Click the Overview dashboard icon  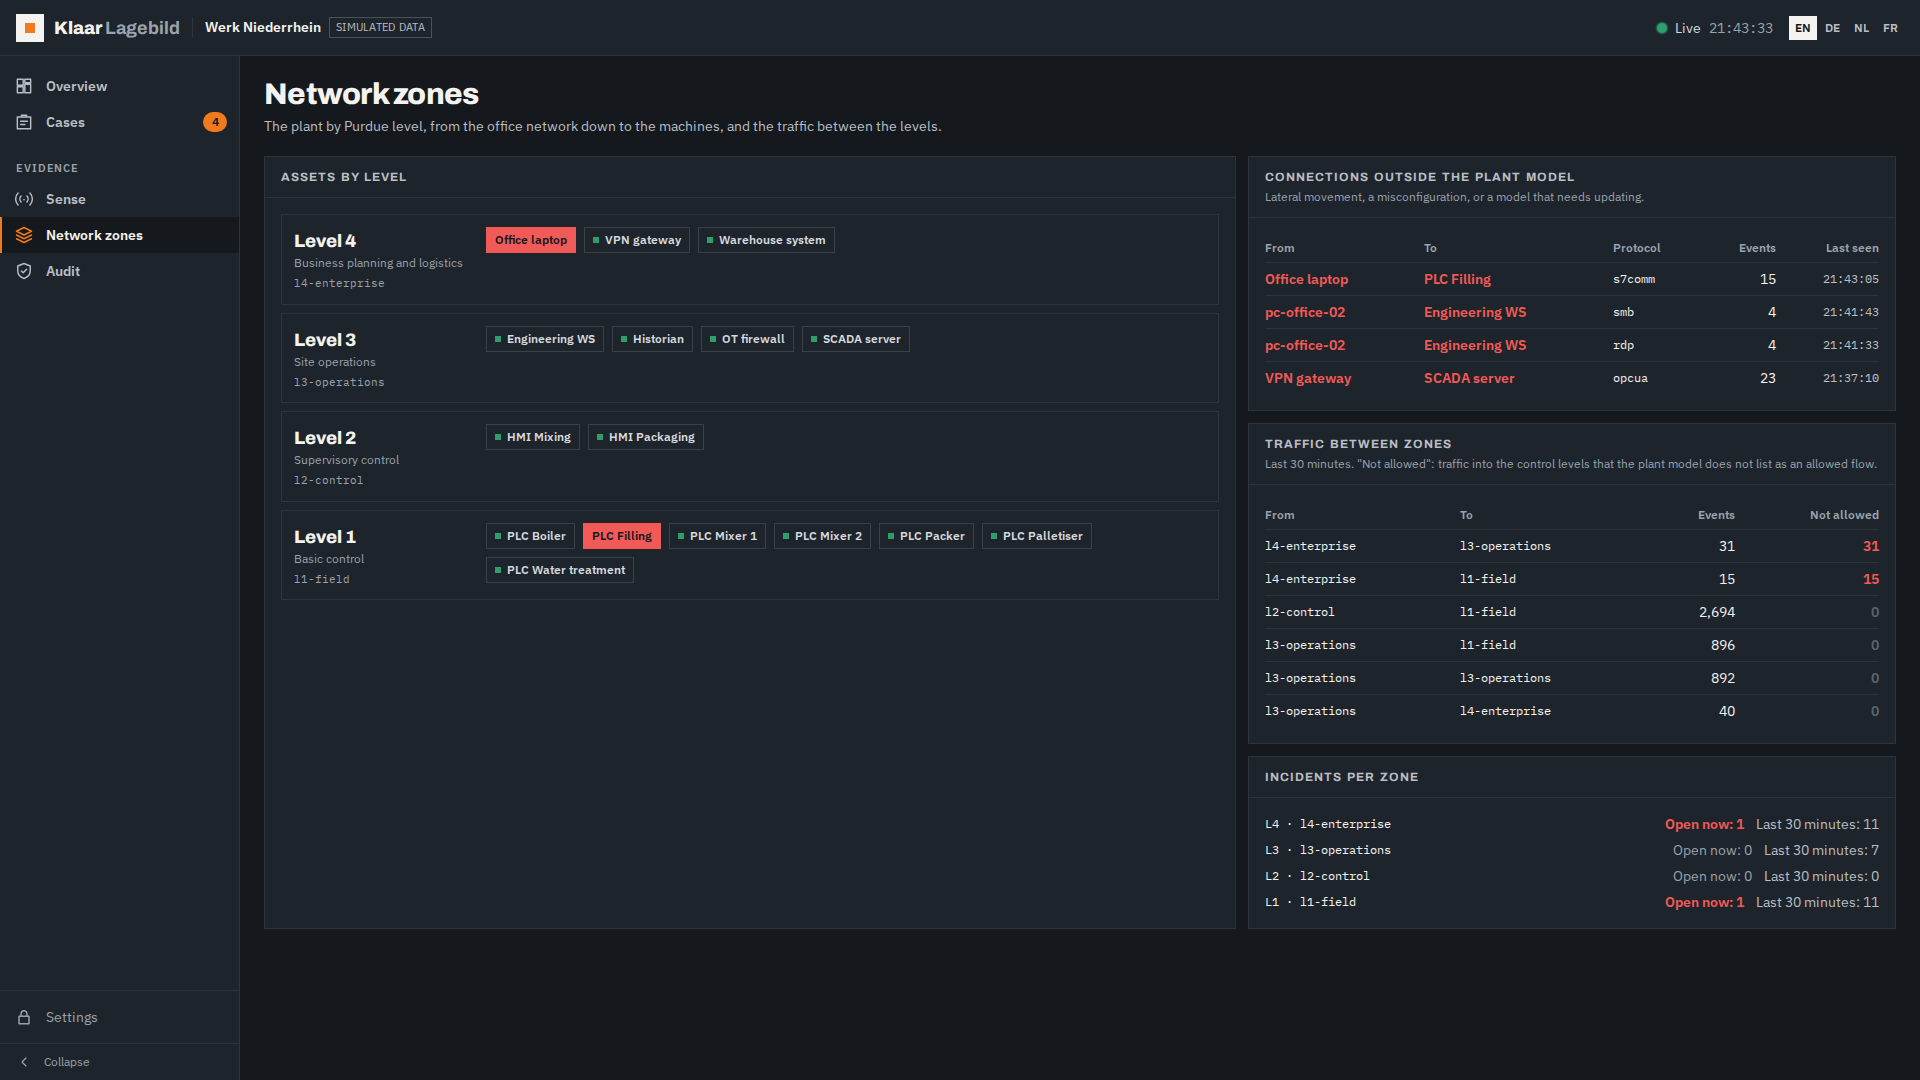(24, 86)
